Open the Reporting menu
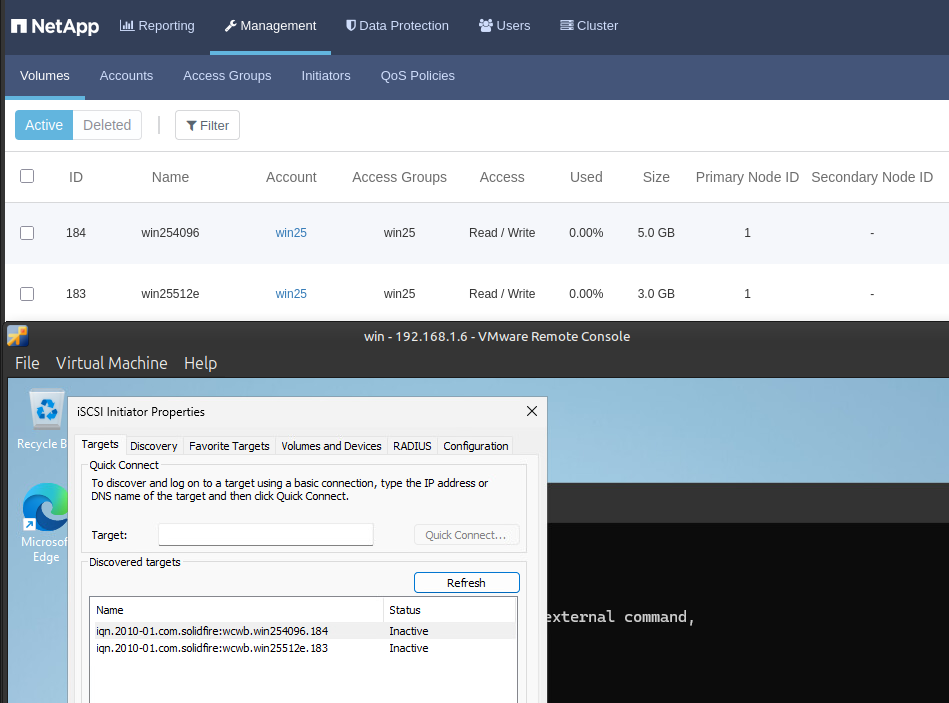949x703 pixels. [x=157, y=25]
